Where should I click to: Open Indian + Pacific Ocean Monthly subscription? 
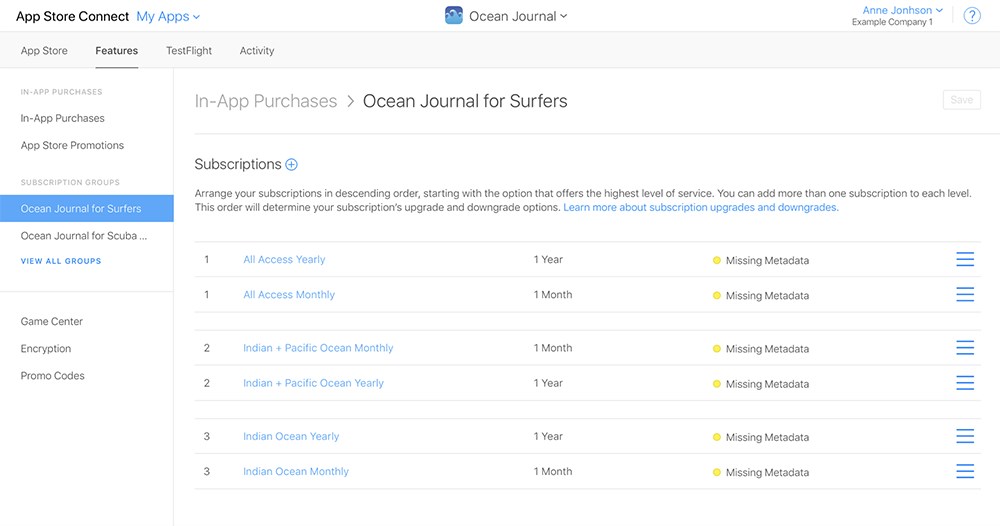click(318, 348)
